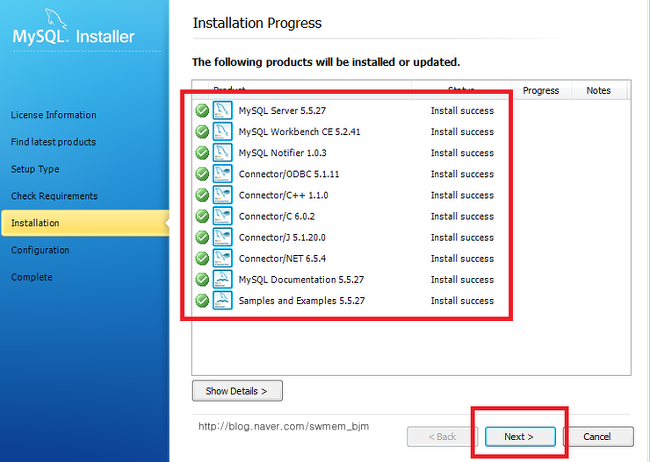Click the MySQL dolphin logo
The image size is (650, 462).
point(56,19)
